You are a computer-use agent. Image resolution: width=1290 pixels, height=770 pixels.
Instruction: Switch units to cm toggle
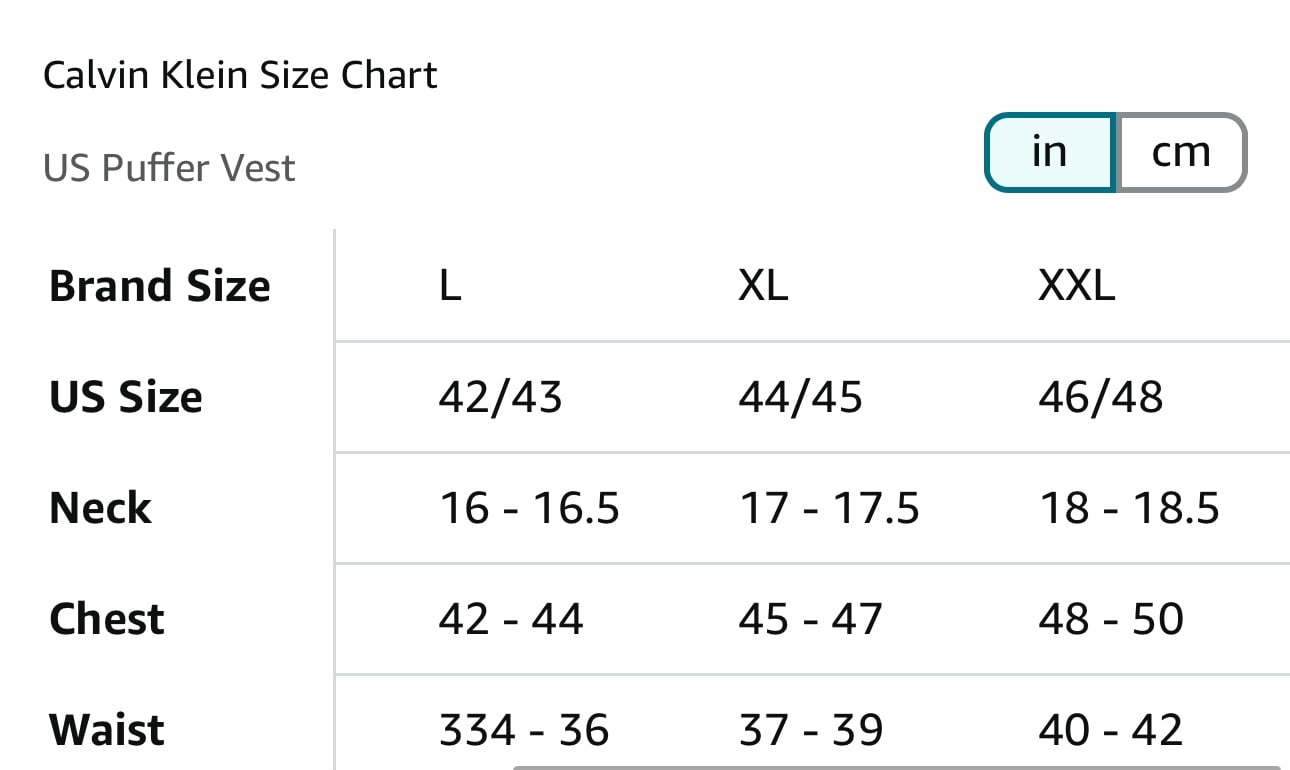pyautogui.click(x=1181, y=152)
